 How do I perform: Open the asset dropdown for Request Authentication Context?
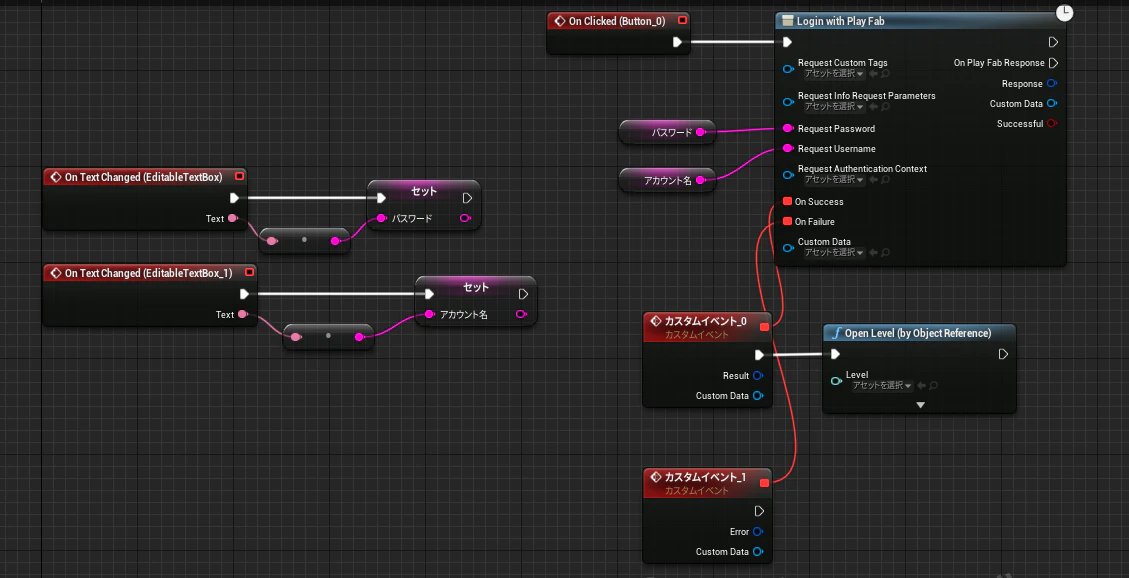[x=834, y=179]
